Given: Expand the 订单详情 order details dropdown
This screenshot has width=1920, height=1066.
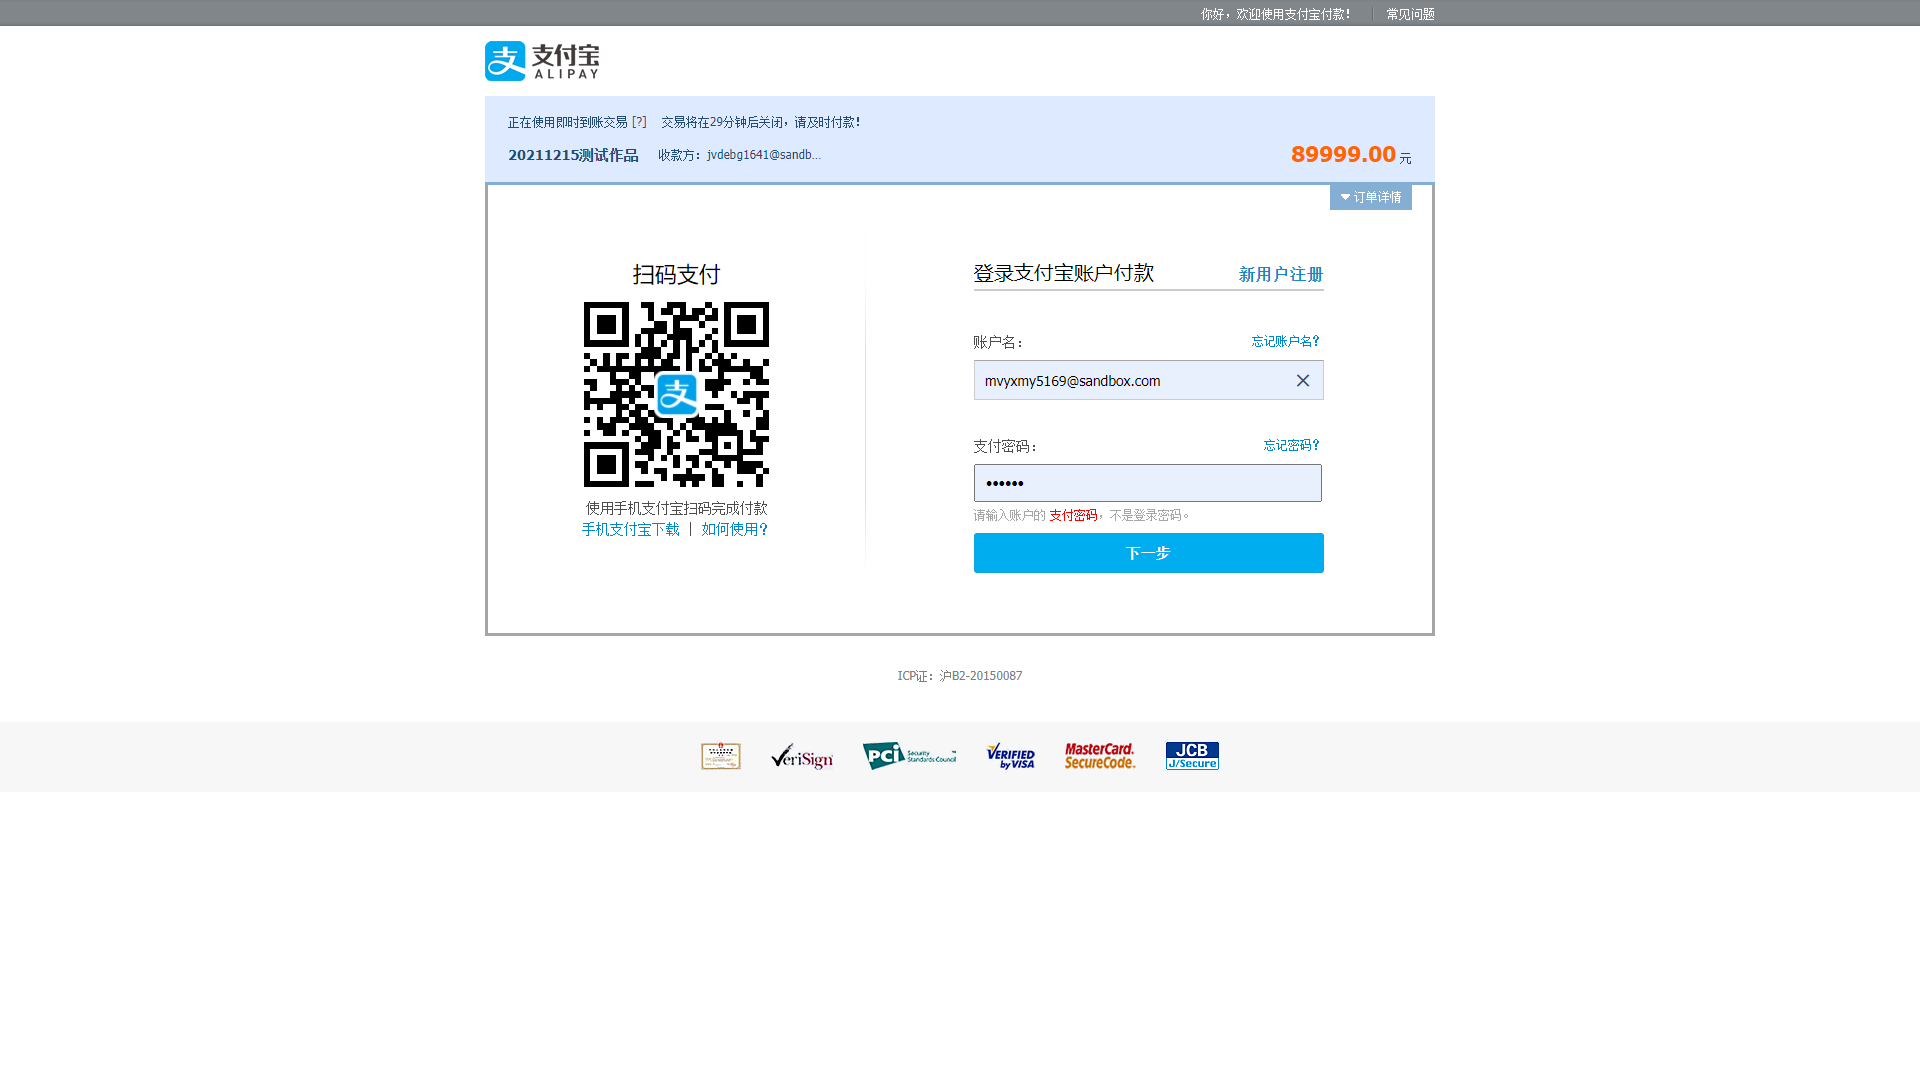Looking at the screenshot, I should pyautogui.click(x=1370, y=197).
